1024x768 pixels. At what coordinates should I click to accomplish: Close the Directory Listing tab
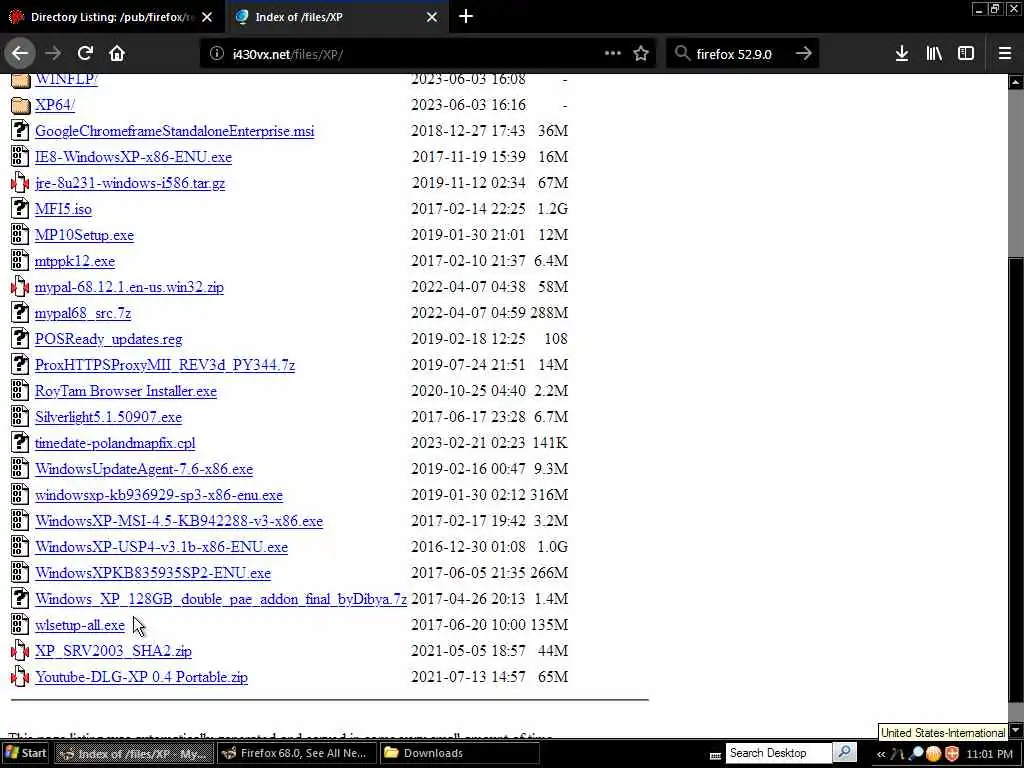coord(207,18)
